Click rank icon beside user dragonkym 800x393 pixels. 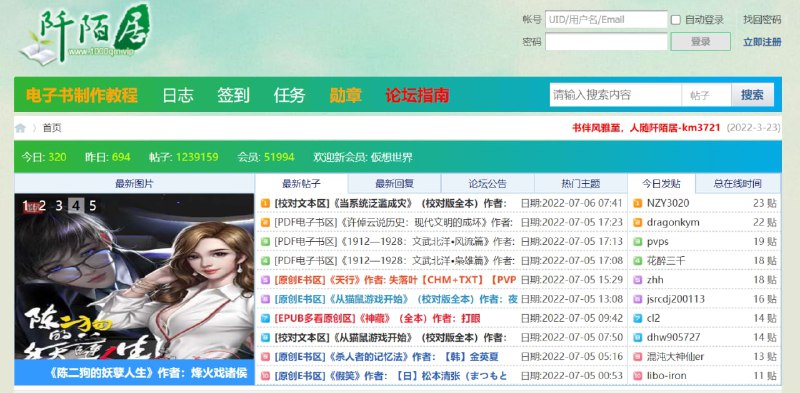pyautogui.click(x=638, y=223)
